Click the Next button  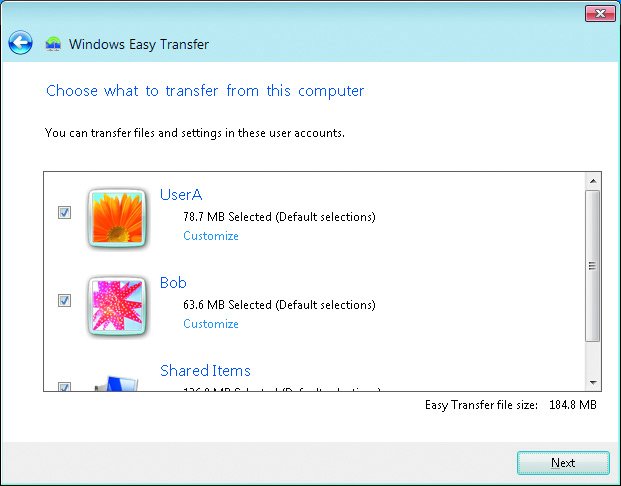click(563, 463)
